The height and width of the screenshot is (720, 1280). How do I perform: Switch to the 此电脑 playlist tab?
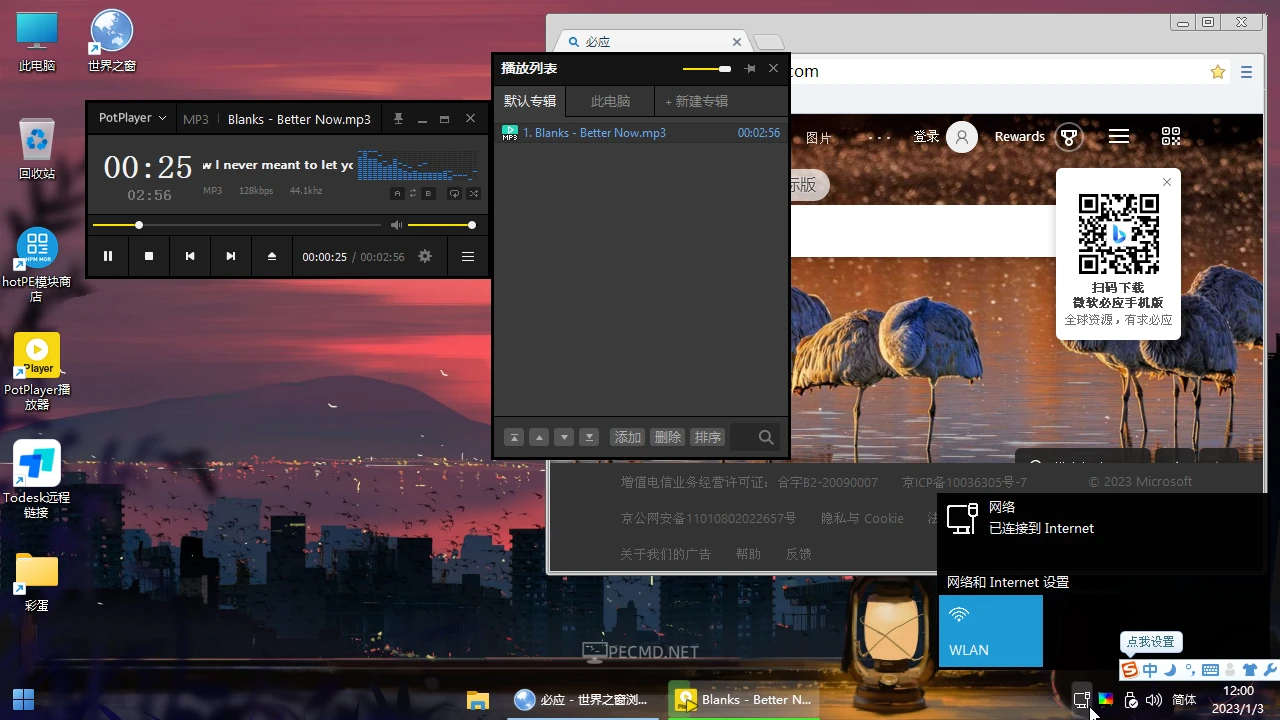[610, 101]
